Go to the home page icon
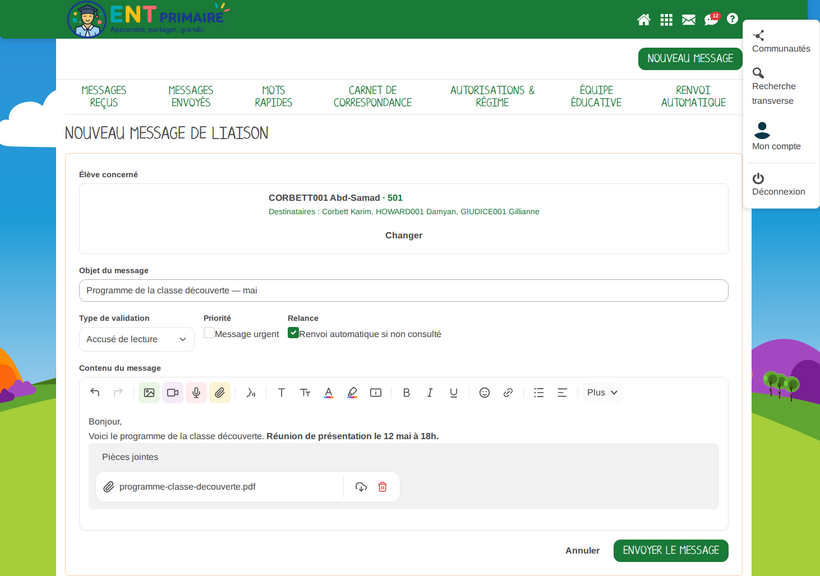The image size is (820, 576). click(644, 20)
